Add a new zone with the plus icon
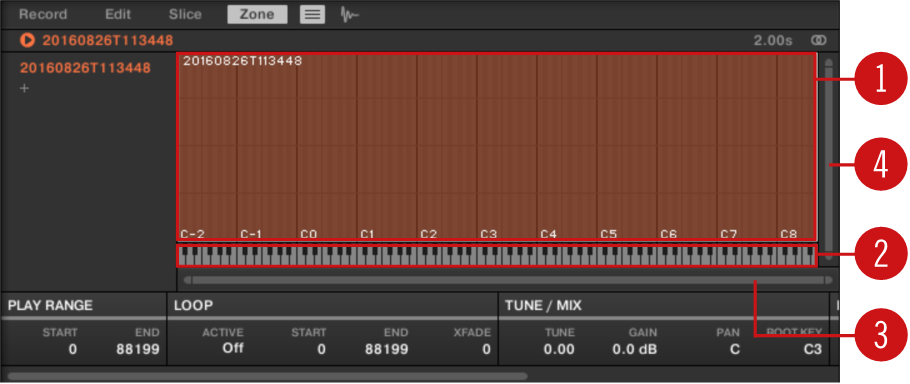Screen dimensions: 910x384 point(24,89)
